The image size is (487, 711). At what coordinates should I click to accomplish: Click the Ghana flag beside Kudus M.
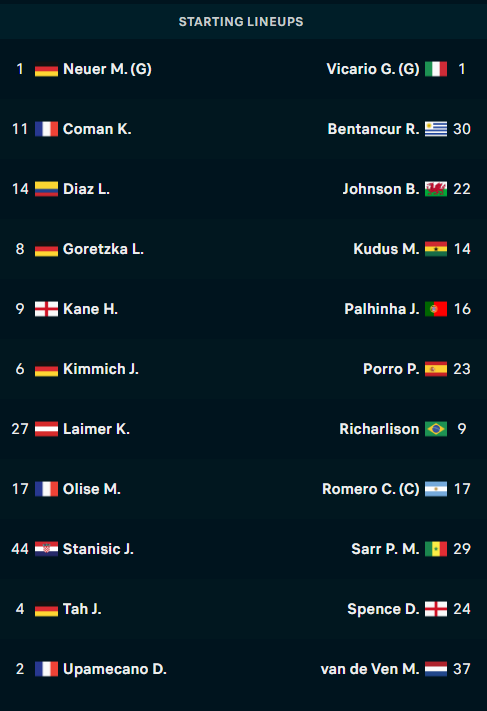pyautogui.click(x=436, y=249)
